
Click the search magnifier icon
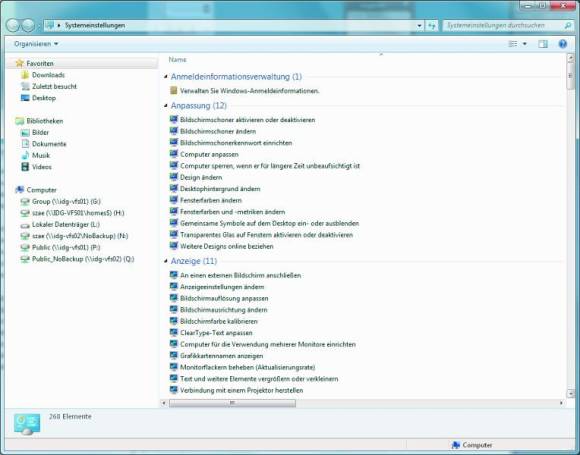coord(568,26)
